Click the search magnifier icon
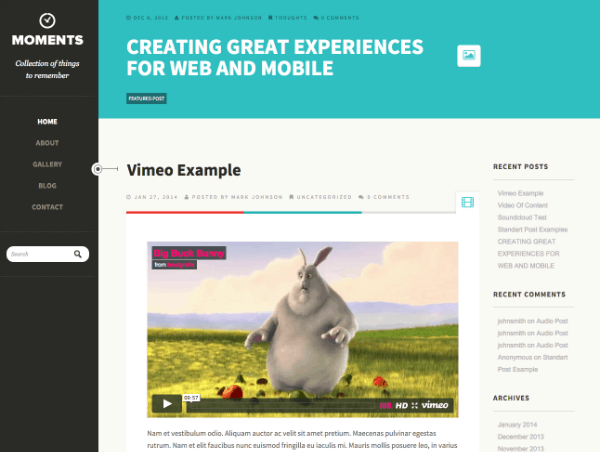The width and height of the screenshot is (600, 452). point(78,254)
